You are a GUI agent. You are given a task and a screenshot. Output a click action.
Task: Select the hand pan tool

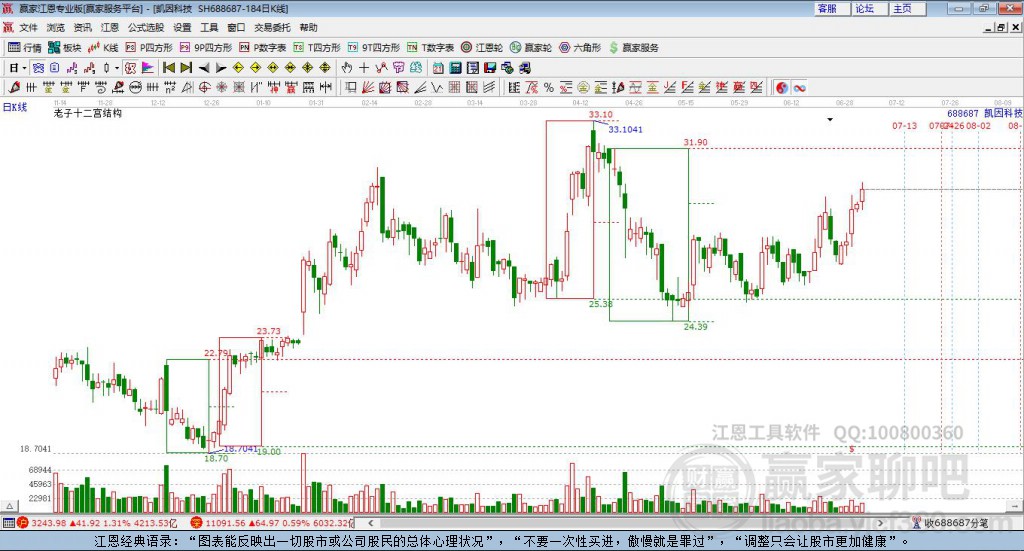point(347,68)
